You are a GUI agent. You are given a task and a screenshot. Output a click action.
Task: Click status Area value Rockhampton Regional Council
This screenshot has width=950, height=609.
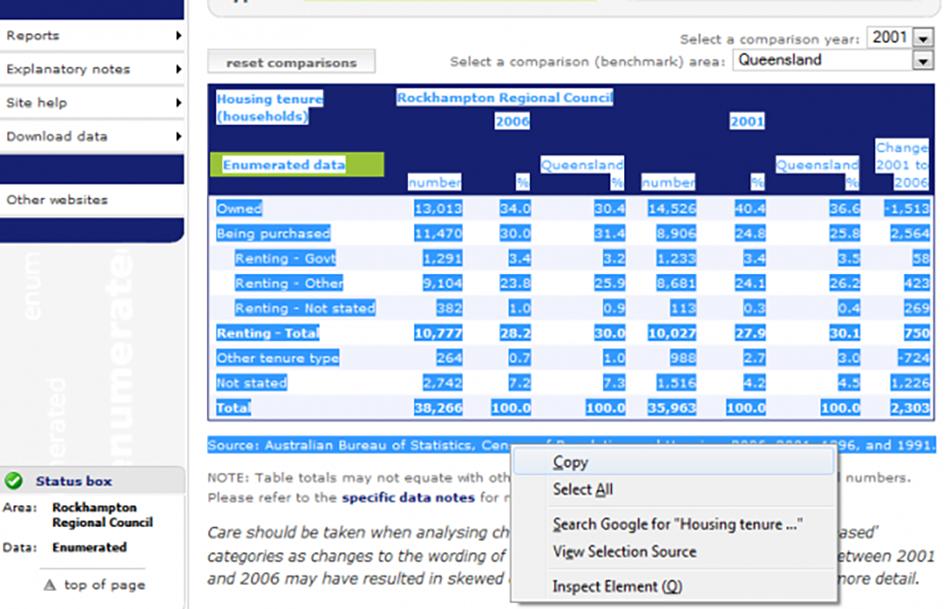pos(102,514)
